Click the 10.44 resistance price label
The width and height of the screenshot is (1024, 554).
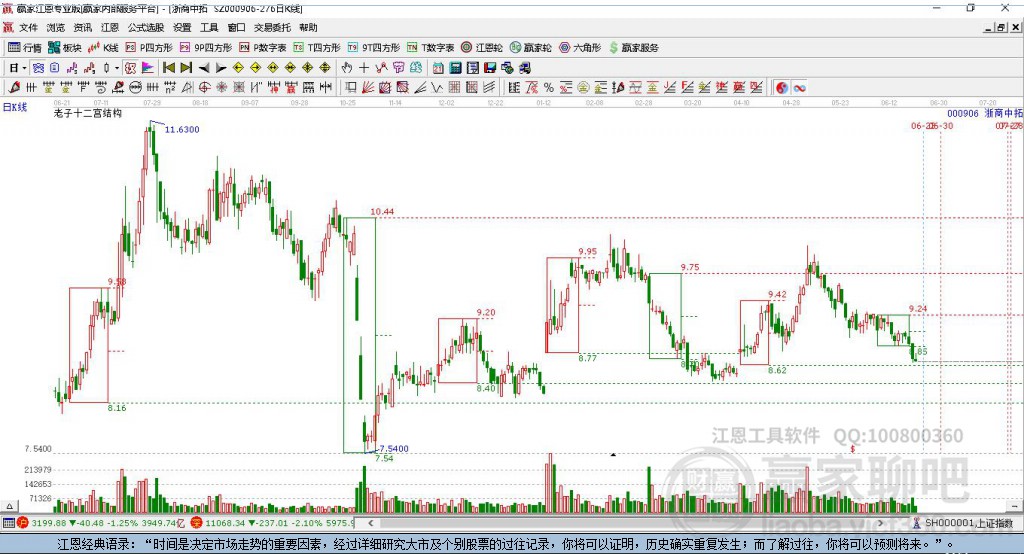pyautogui.click(x=382, y=212)
